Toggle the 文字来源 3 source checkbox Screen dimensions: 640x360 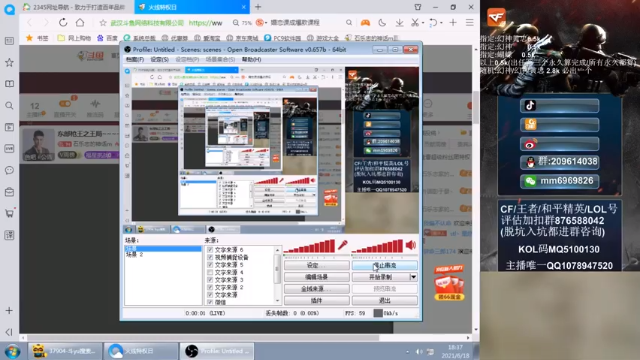pyautogui.click(x=210, y=280)
